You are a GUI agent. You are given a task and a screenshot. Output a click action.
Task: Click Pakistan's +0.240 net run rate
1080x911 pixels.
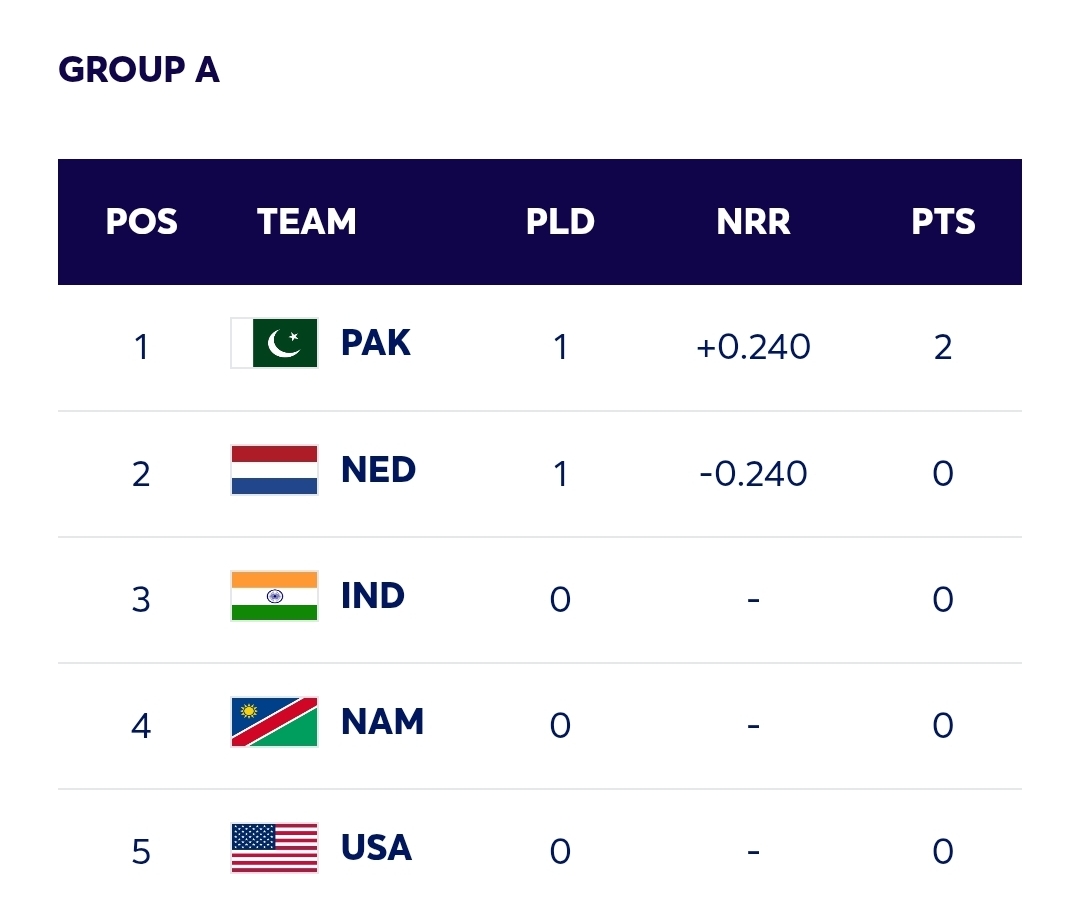(753, 347)
